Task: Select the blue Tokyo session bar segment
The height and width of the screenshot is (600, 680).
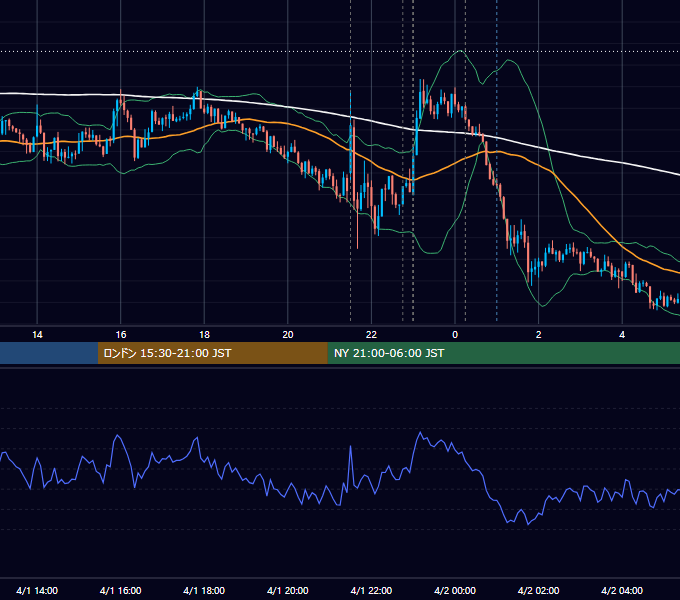Action: click(x=49, y=353)
